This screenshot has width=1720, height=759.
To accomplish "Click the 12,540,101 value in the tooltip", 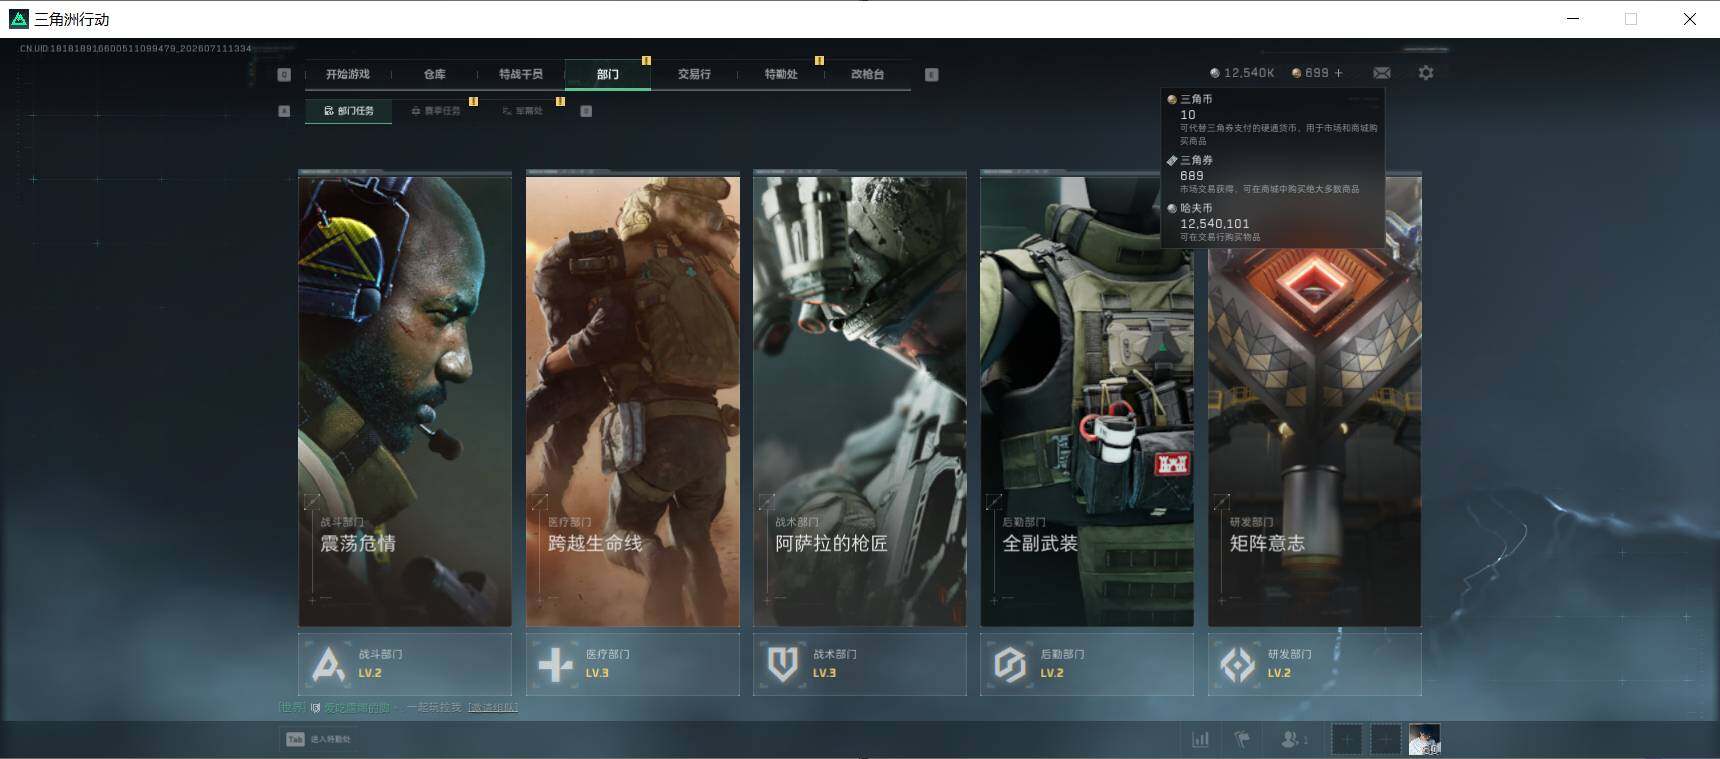I will [1214, 224].
